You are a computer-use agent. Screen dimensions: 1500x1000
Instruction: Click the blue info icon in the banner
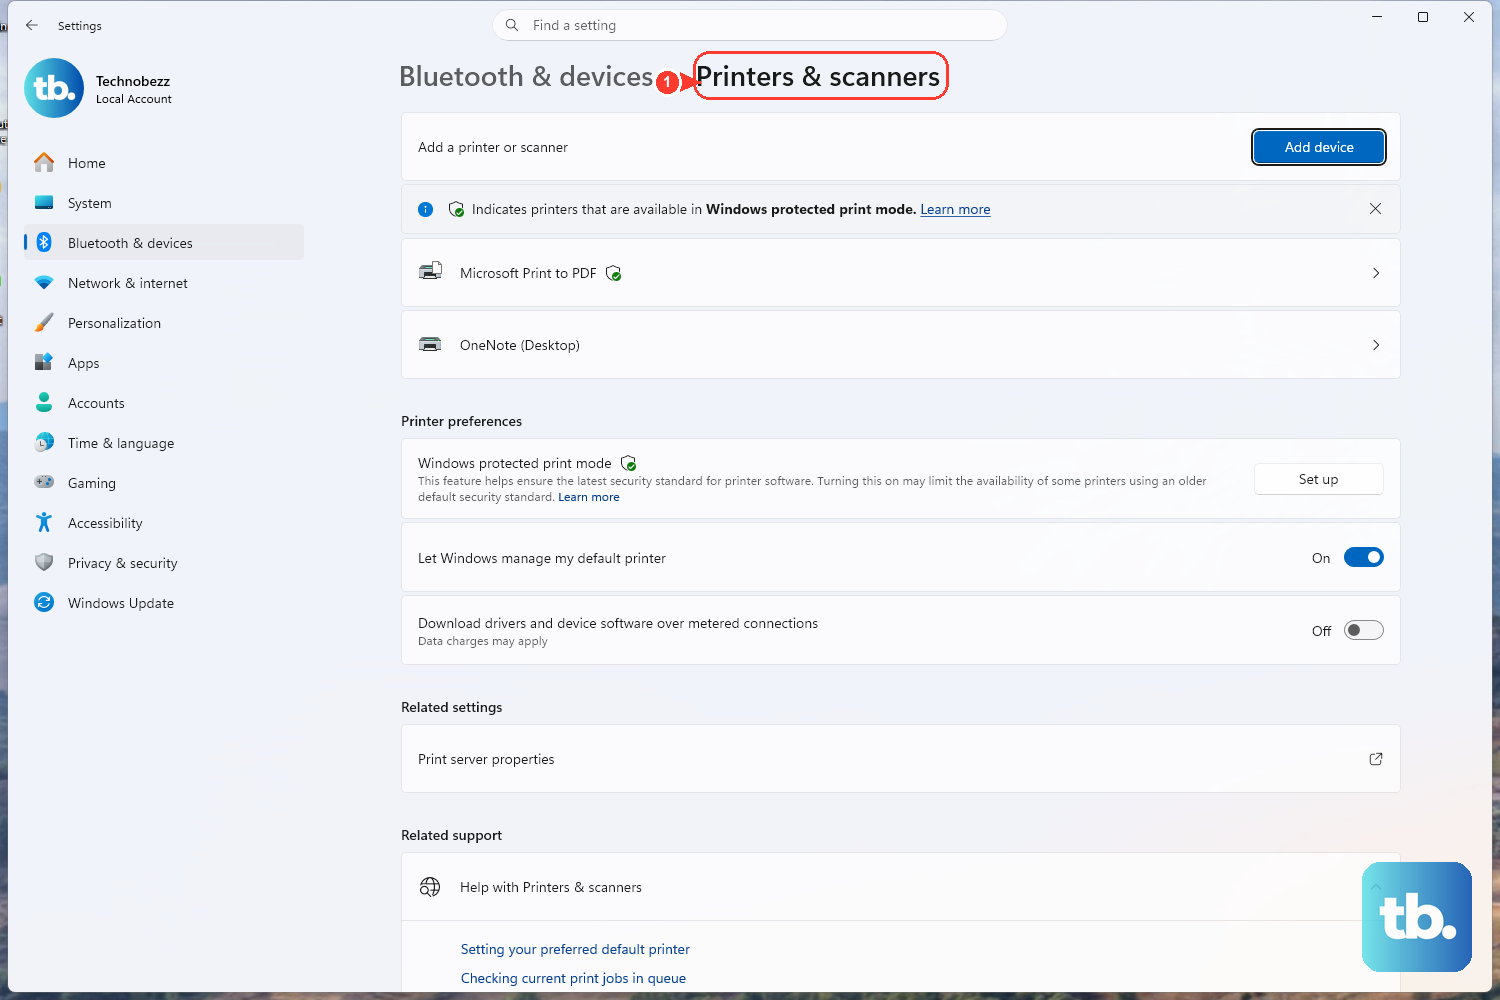425,209
